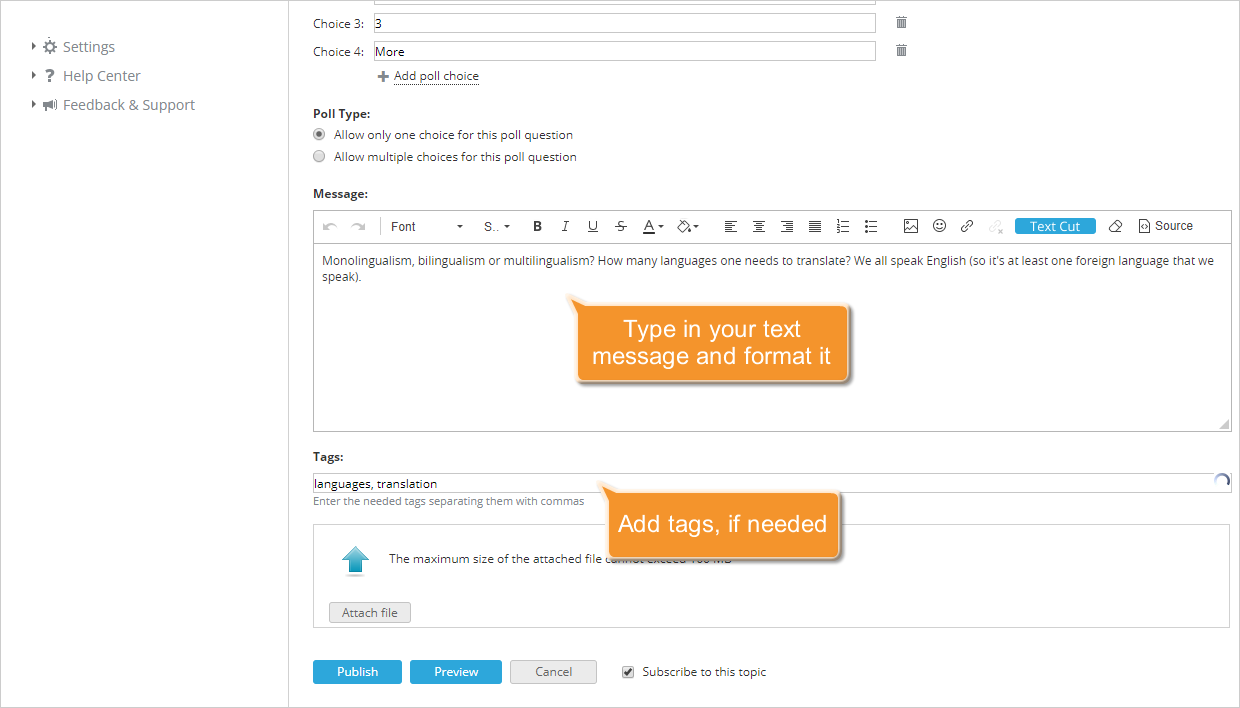This screenshot has height=708, width=1240.
Task: Apply bold formatting to the message
Action: (x=537, y=226)
